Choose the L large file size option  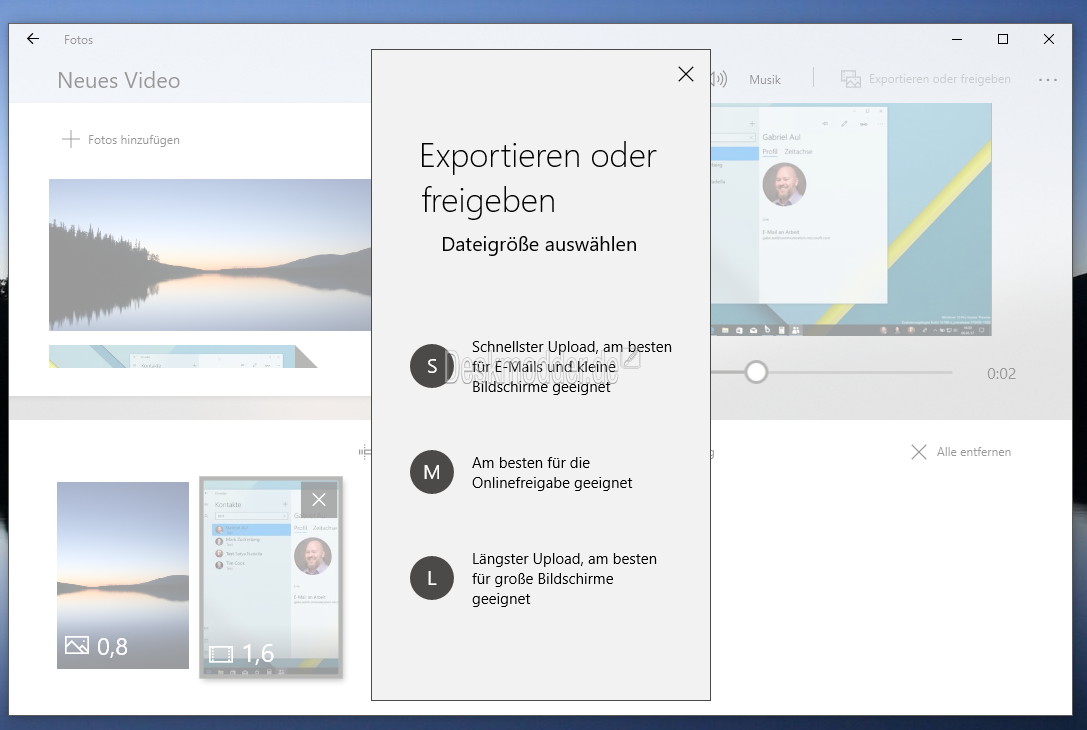point(431,578)
